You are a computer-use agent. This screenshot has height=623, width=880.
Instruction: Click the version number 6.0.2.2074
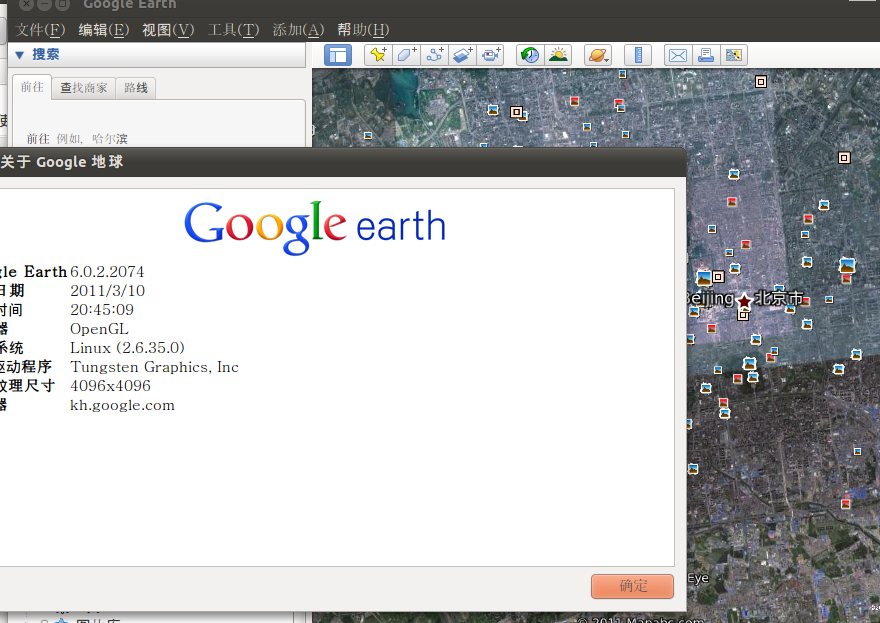click(x=107, y=272)
